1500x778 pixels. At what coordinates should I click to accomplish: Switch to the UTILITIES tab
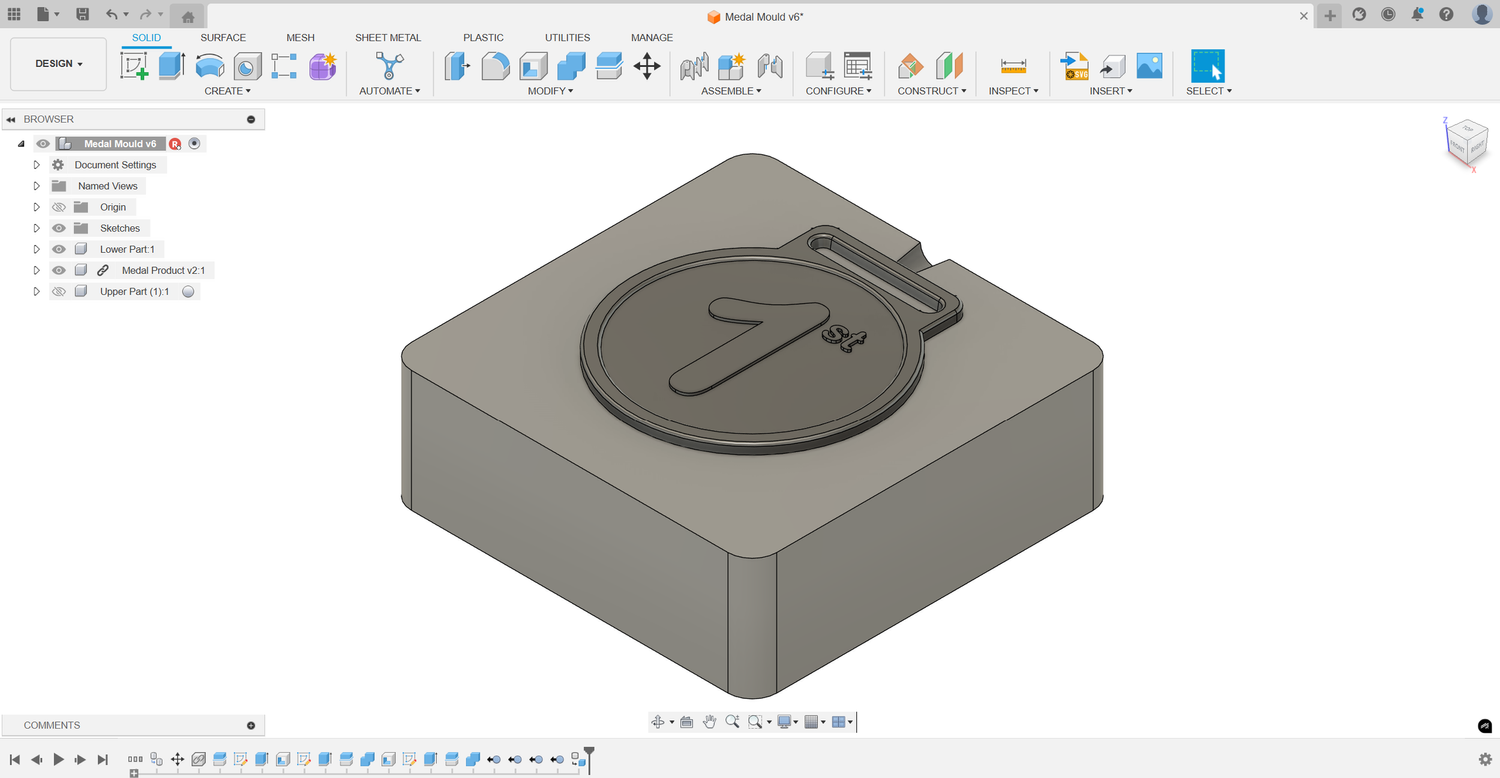coord(567,38)
